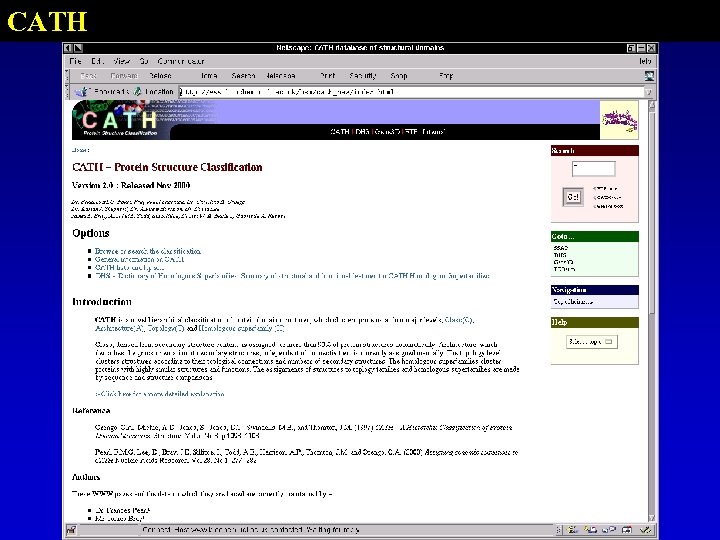Click the Back toolbar button
720x540 pixels.
coord(89,76)
